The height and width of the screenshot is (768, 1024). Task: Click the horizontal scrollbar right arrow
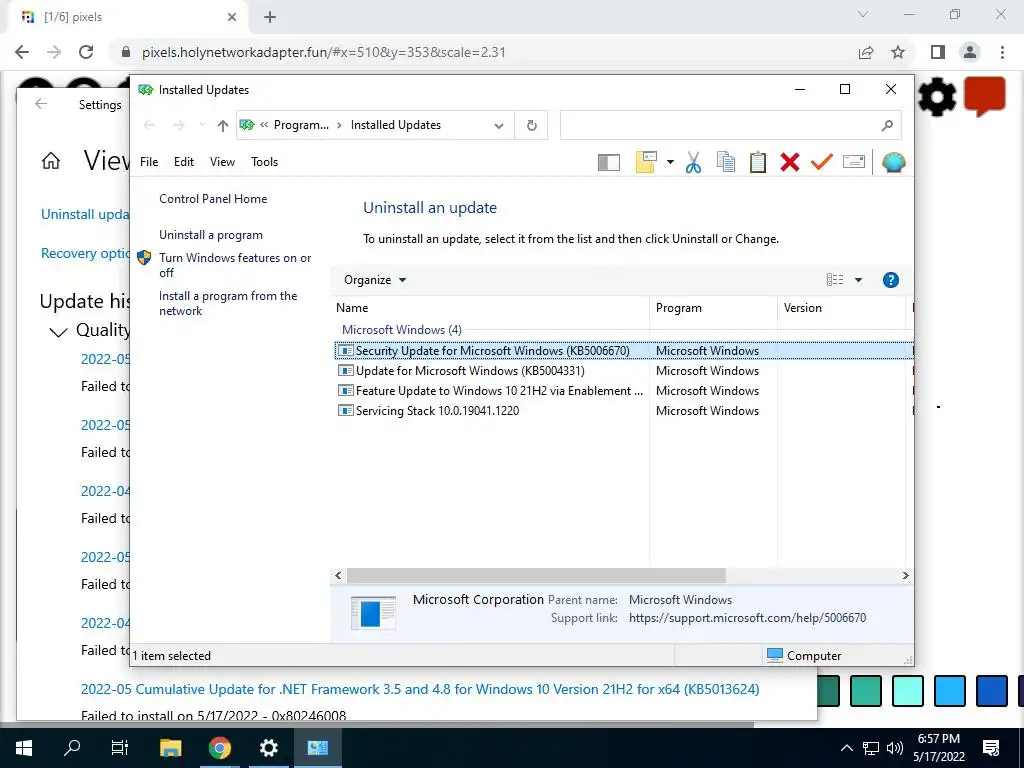click(905, 575)
